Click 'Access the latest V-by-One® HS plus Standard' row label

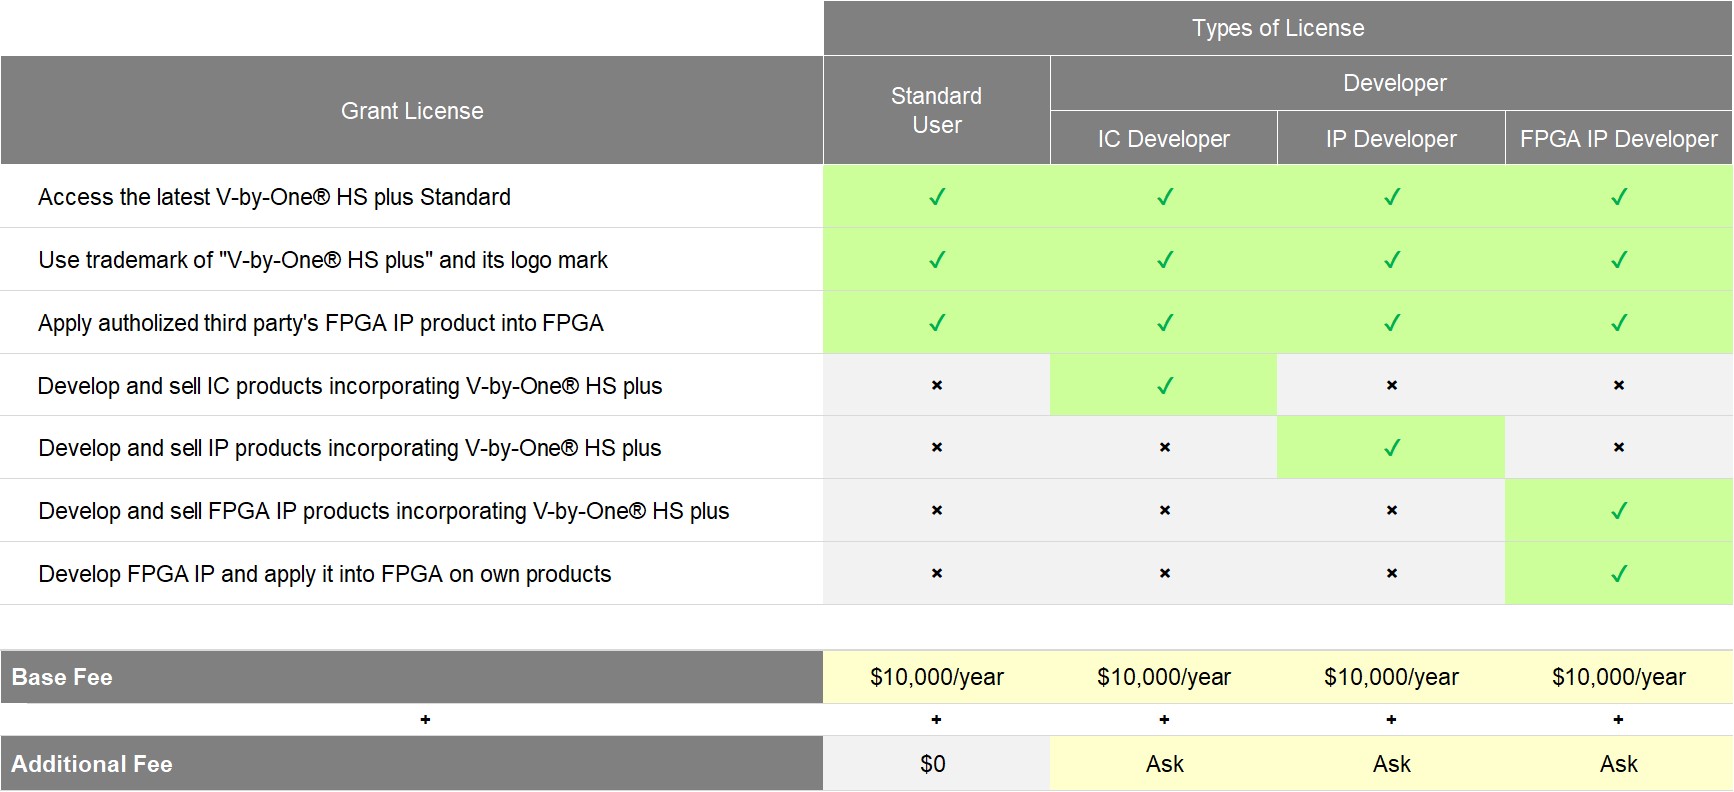[274, 197]
